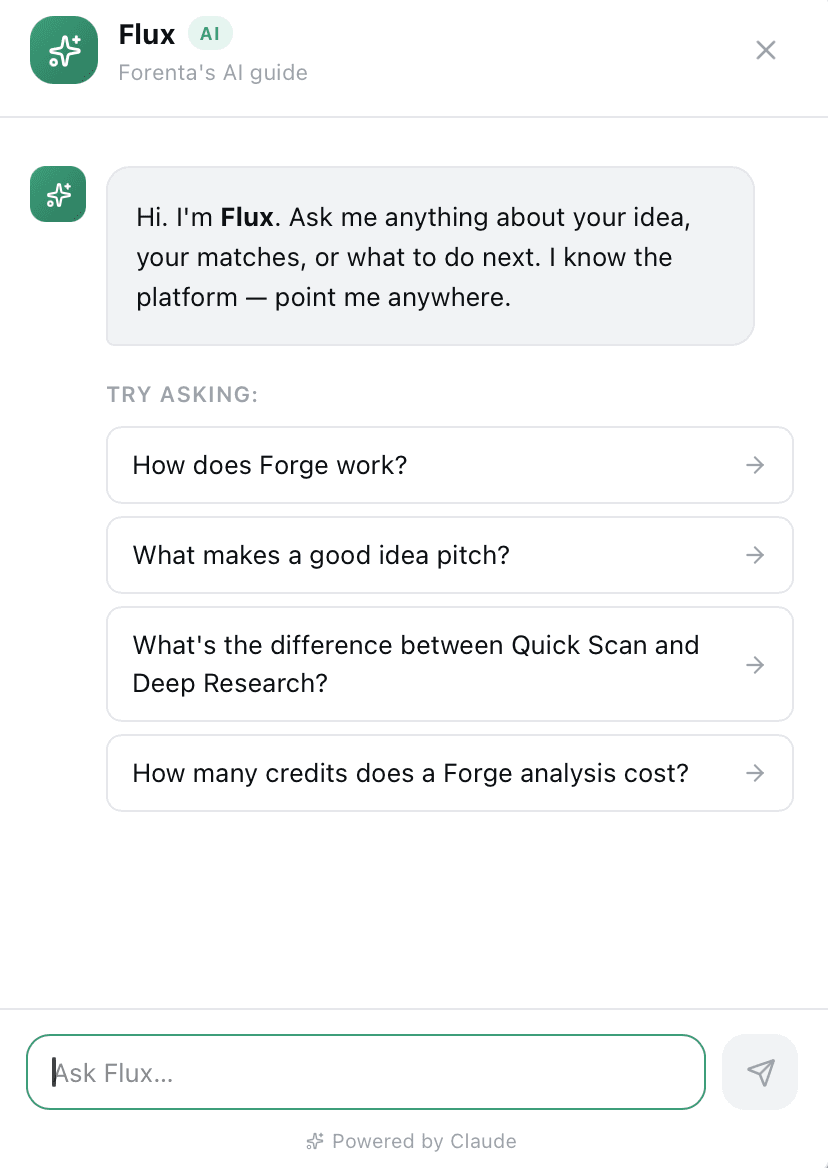
Task: Click the AI badge next to Flux
Action: pyautogui.click(x=210, y=33)
